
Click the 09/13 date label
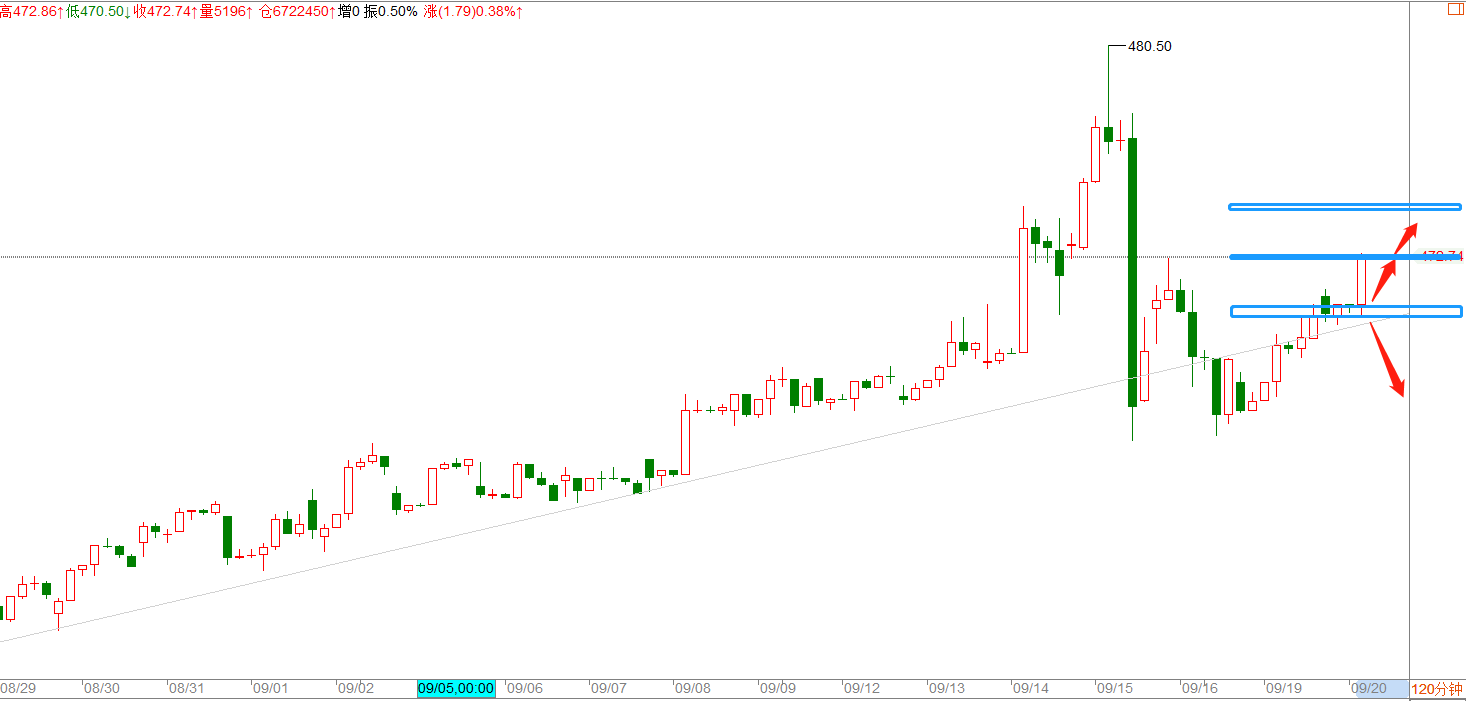948,689
